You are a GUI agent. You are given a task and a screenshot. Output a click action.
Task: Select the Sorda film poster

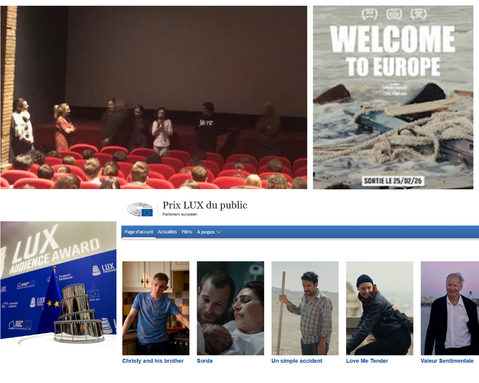pos(230,308)
